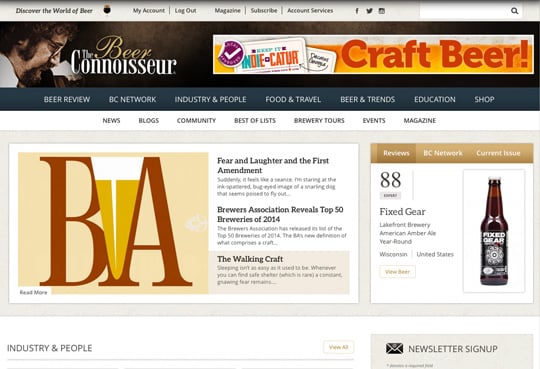Open The Walking Craft article
Viewport: 540px width, 369px height.
(x=250, y=259)
